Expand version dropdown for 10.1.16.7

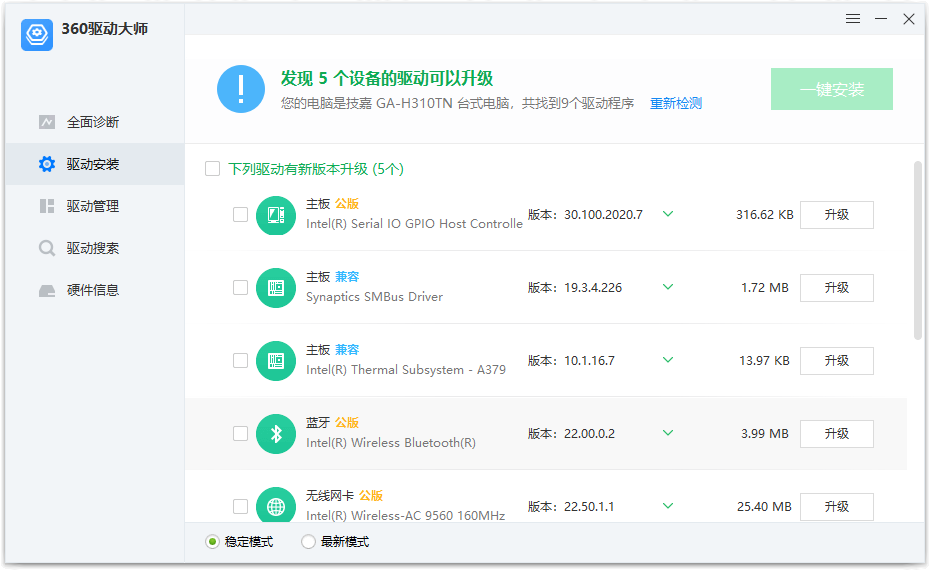click(668, 360)
